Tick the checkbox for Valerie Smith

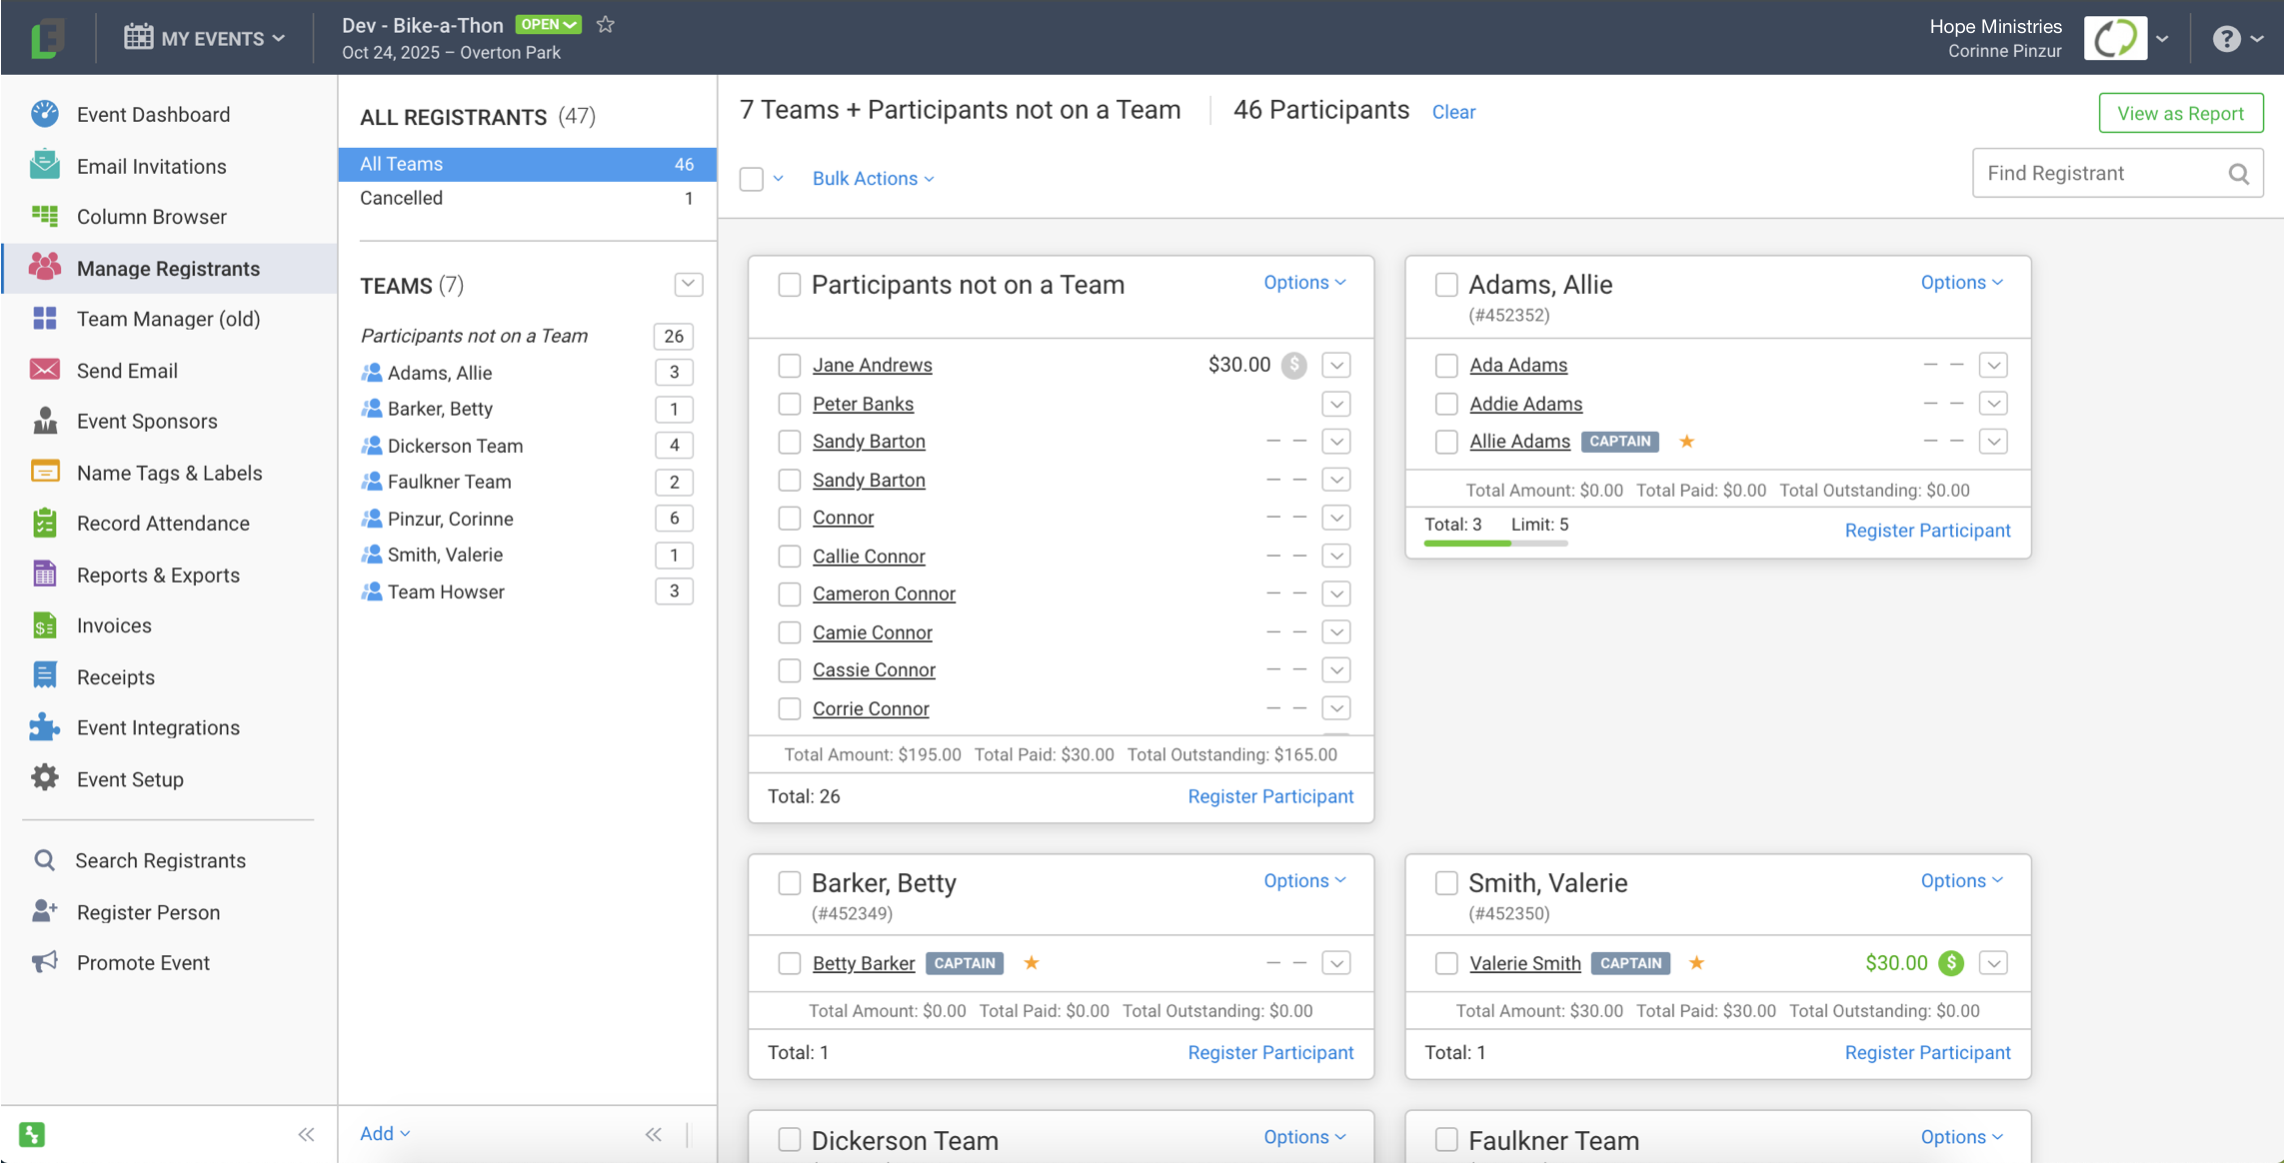click(1446, 963)
